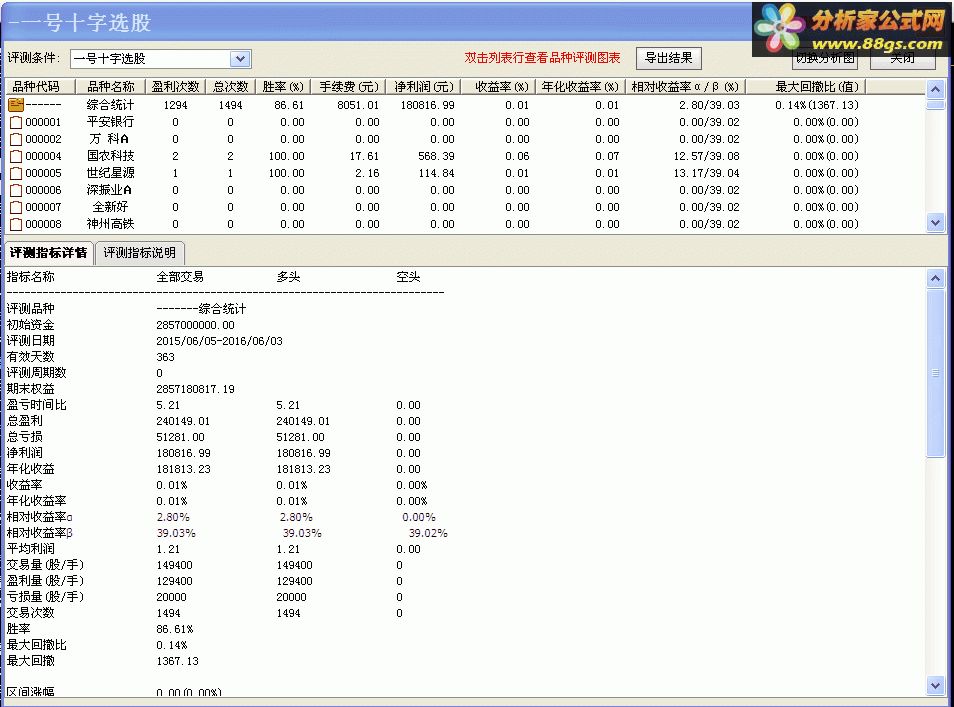
Task: Click the 关闭 button
Action: (903, 58)
